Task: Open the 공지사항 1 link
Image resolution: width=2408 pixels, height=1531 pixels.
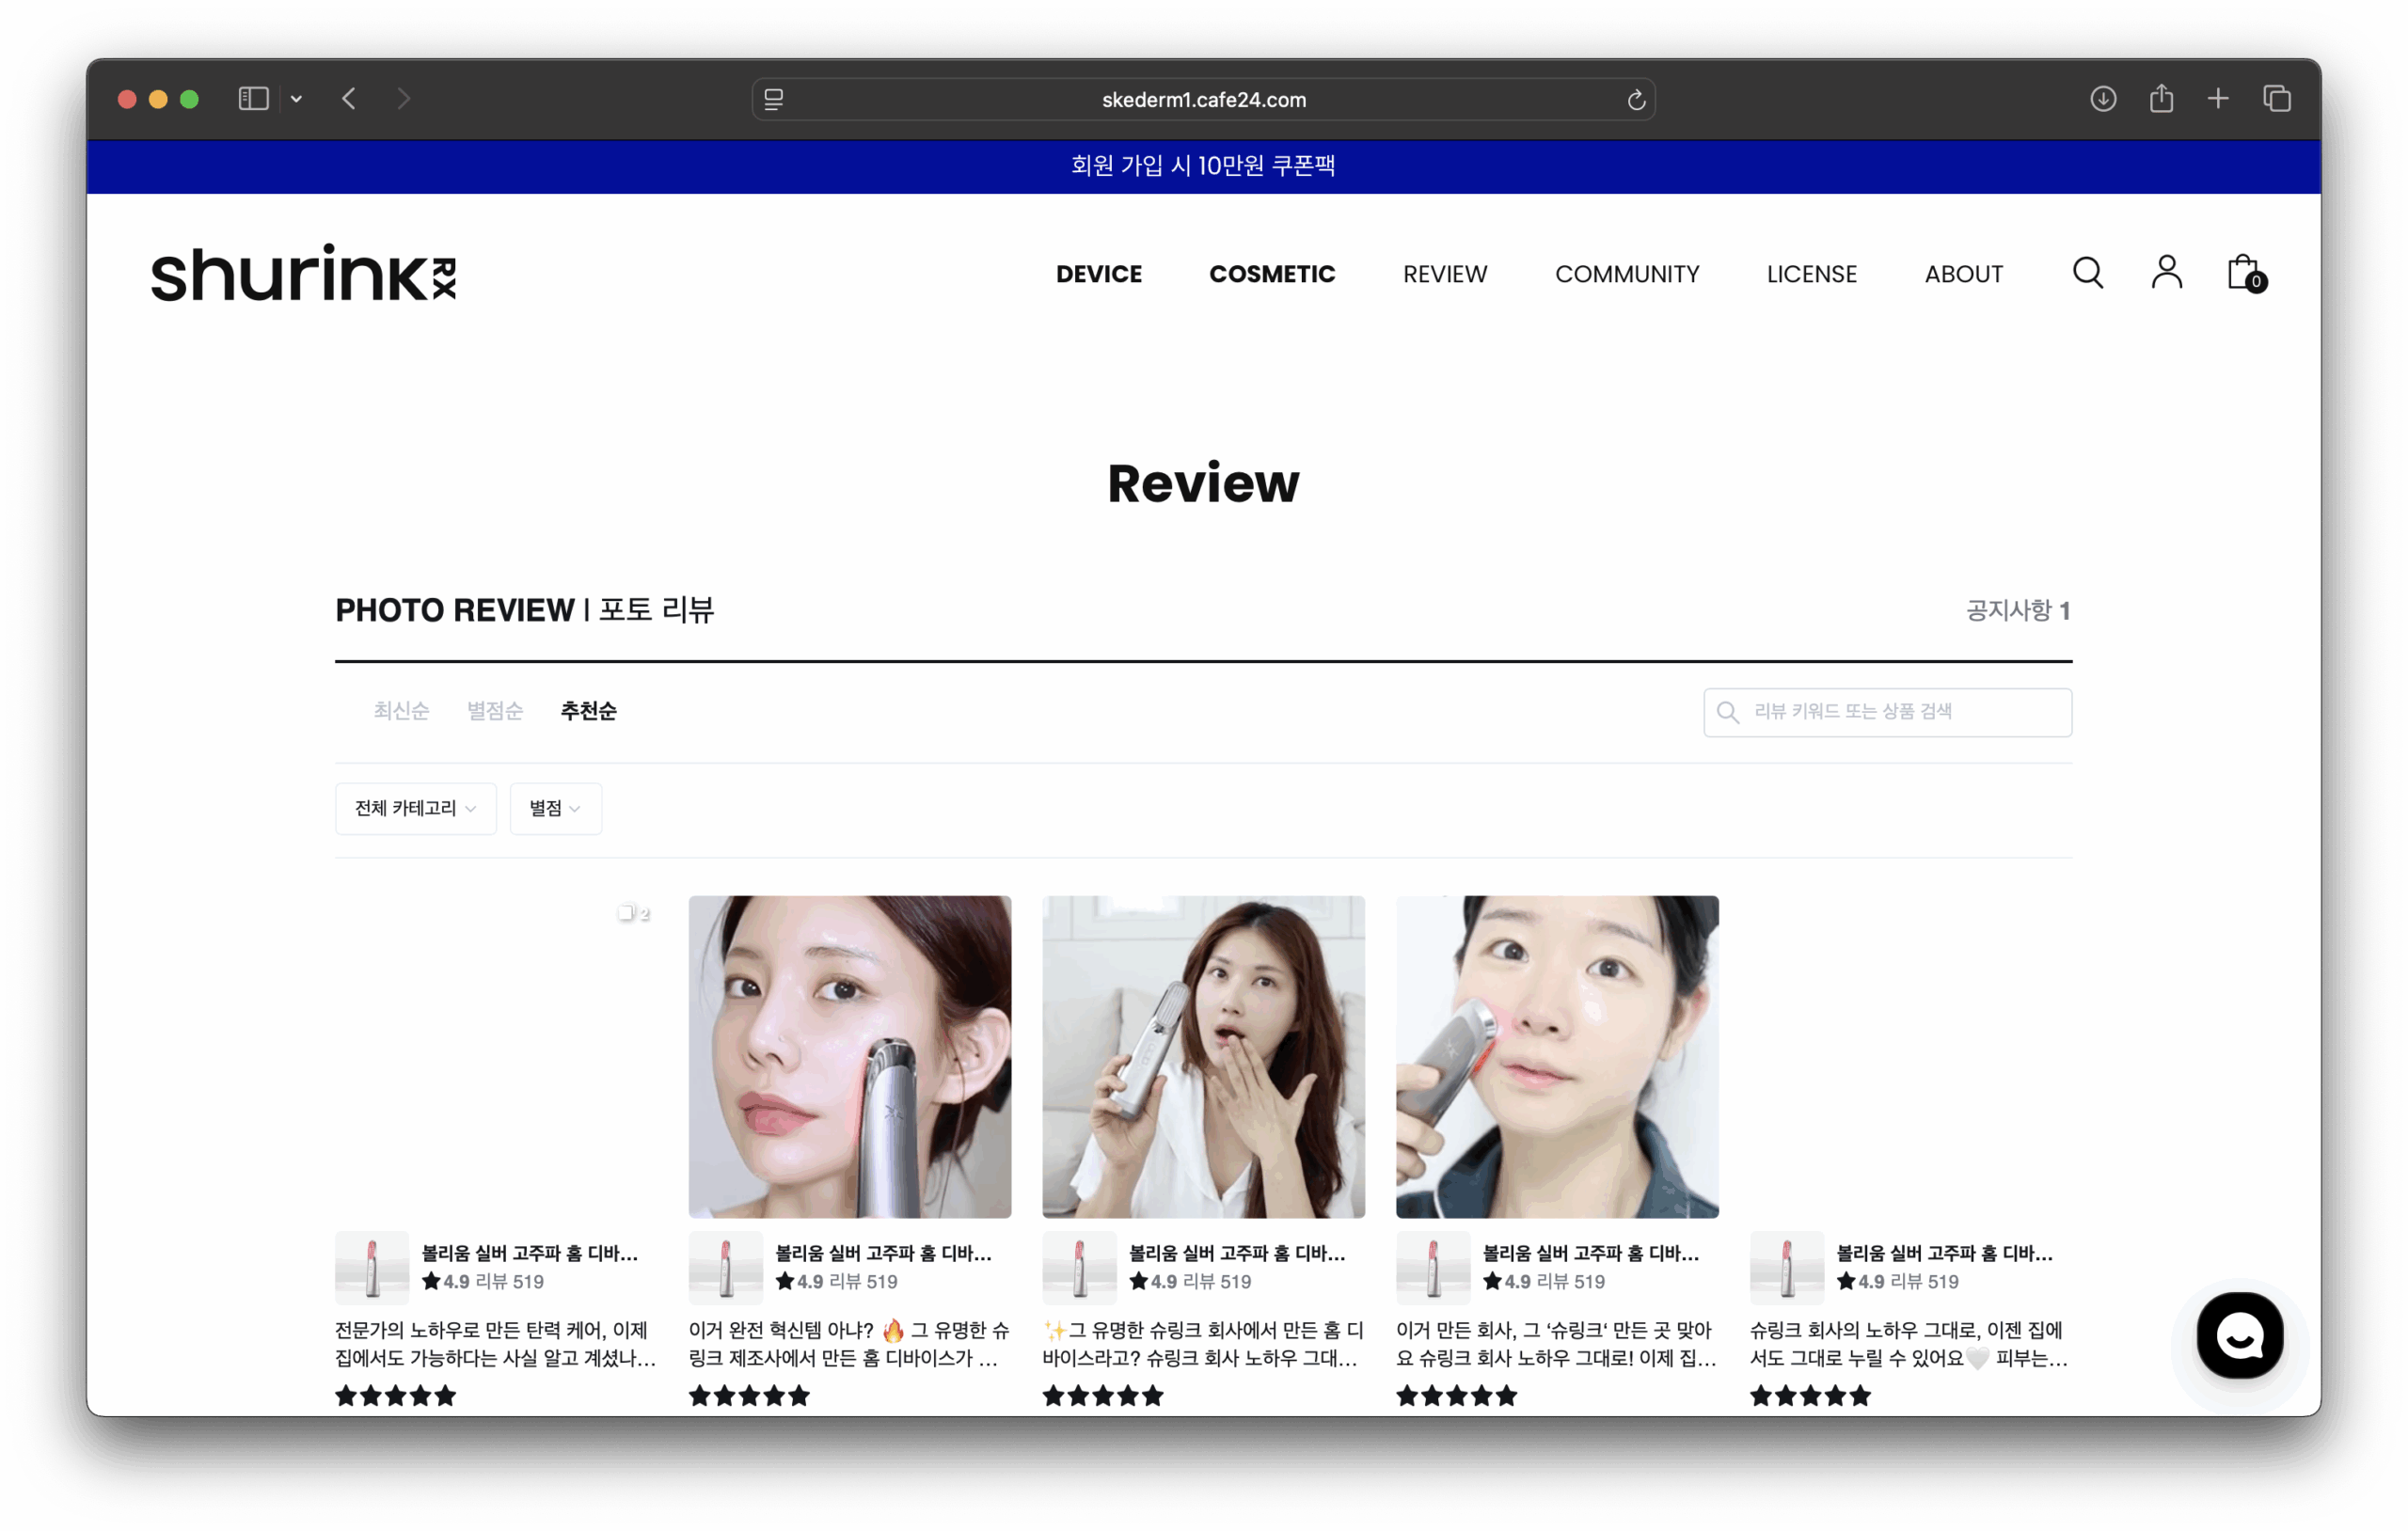Action: (2018, 610)
